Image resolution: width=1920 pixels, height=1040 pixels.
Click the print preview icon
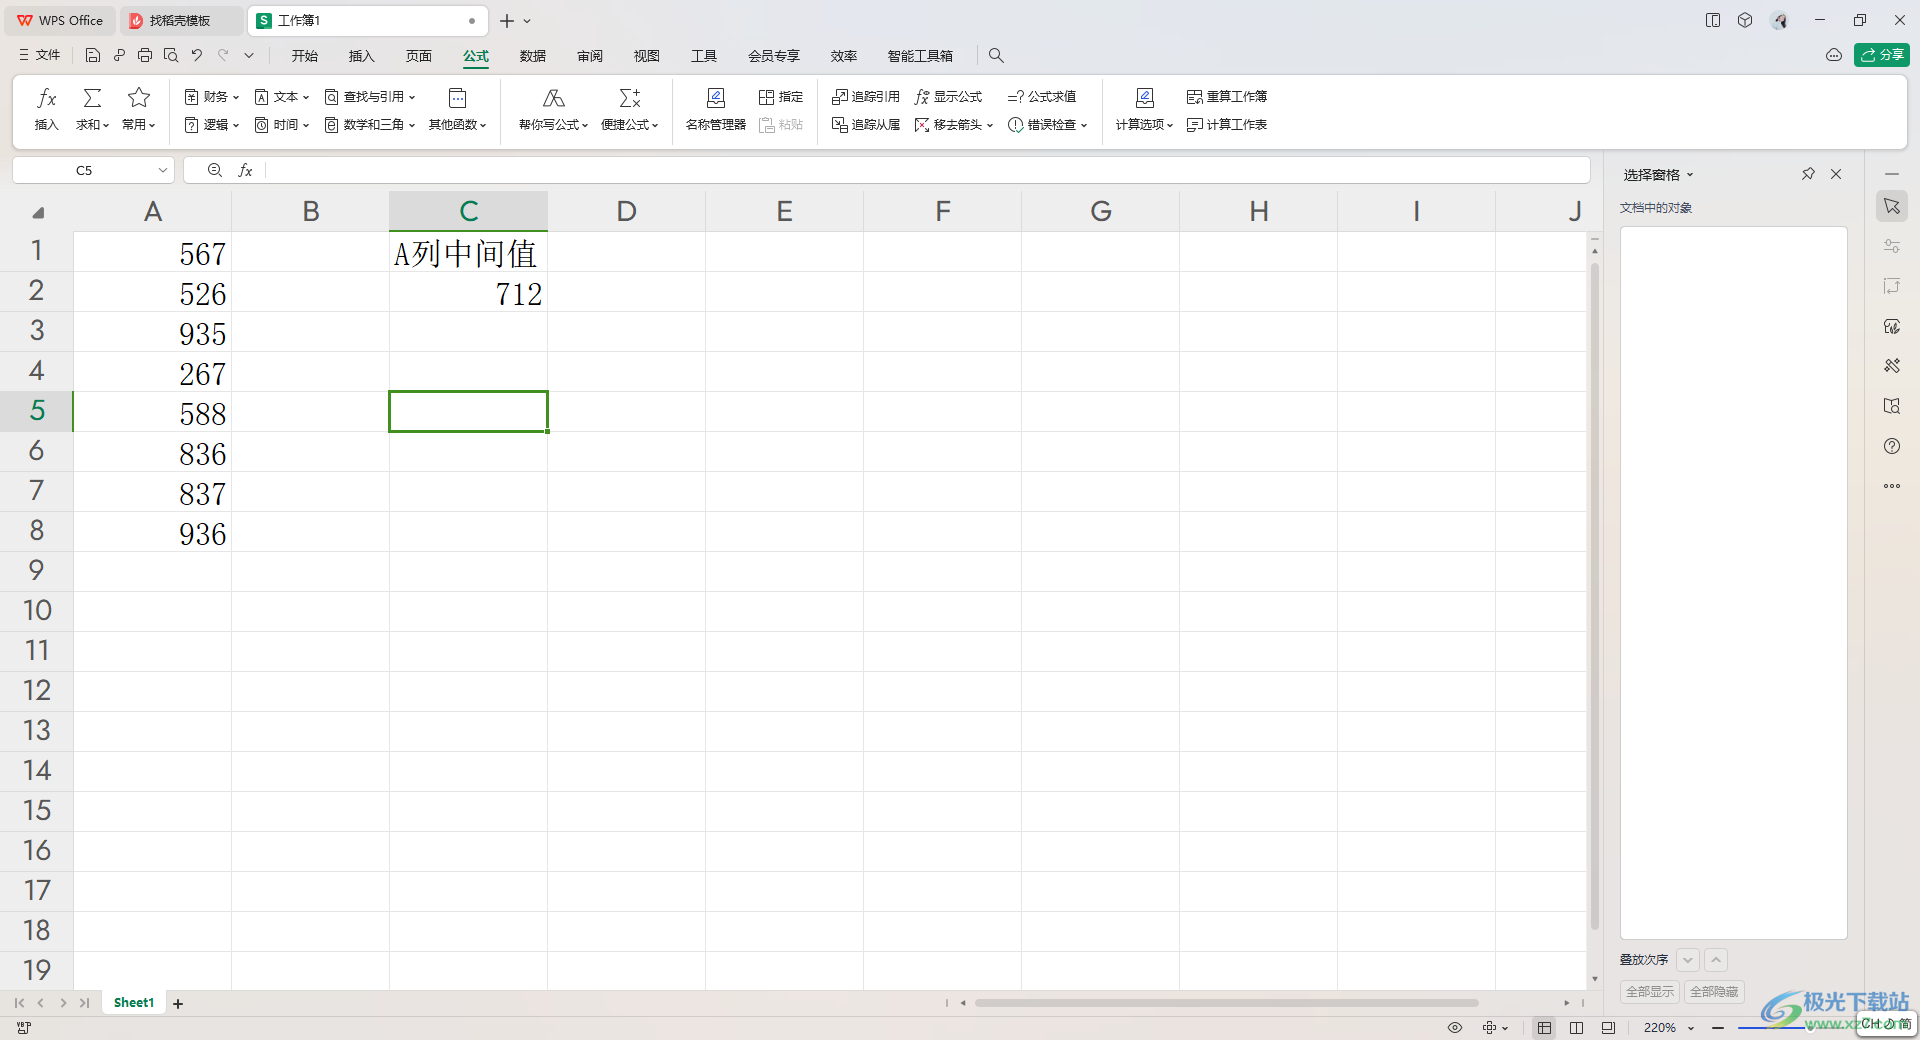171,56
